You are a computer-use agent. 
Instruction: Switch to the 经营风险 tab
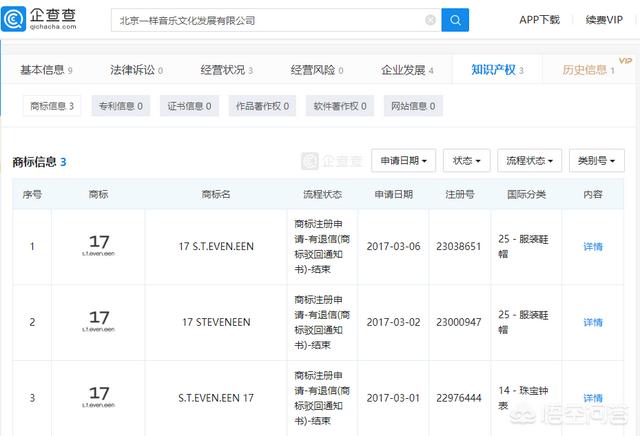[x=317, y=70]
